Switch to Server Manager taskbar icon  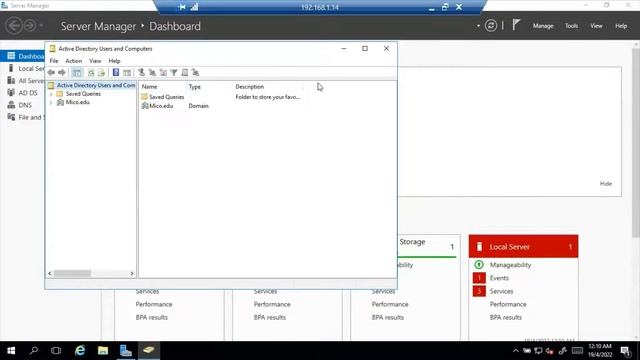126,351
